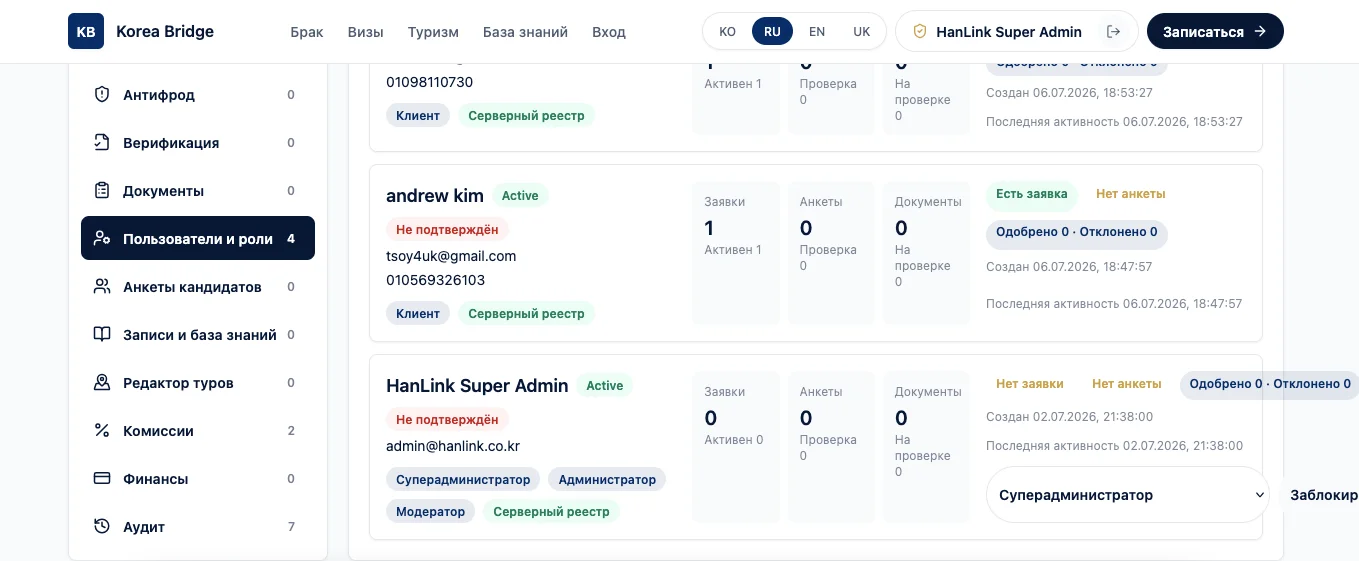
Task: Open the Антифрод section in sidebar
Action: coord(198,95)
